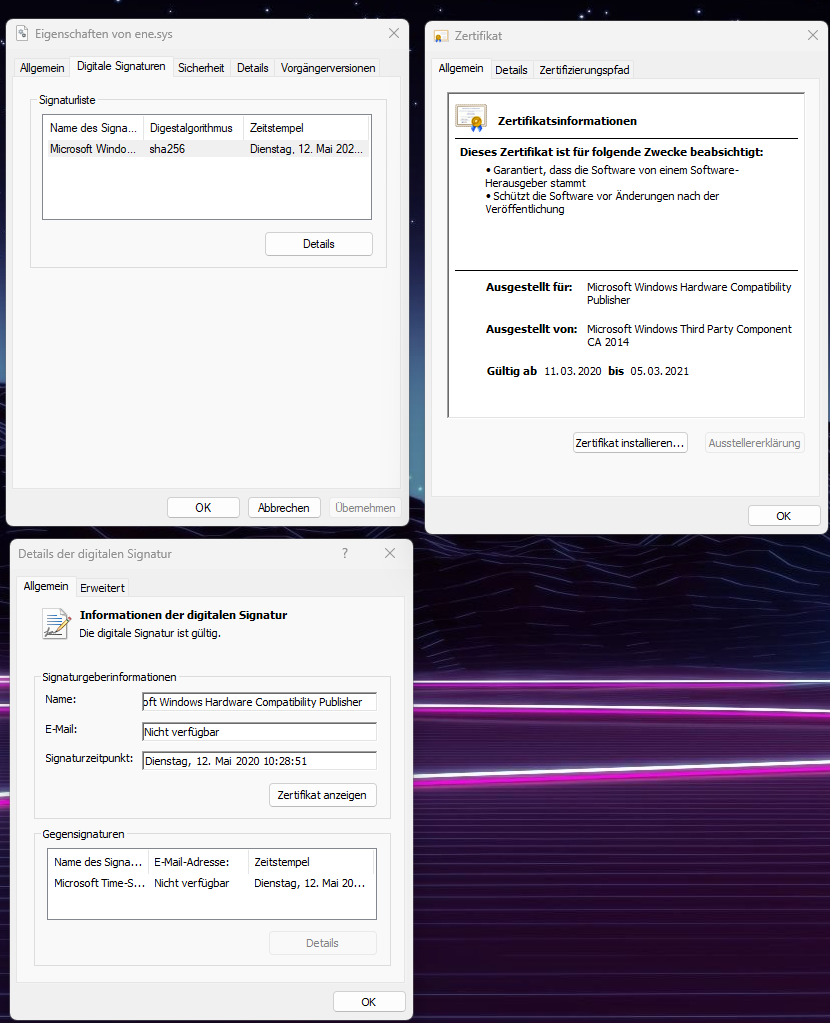Select the Digitale Signaturen tab
This screenshot has width=830, height=1023.
(x=121, y=67)
